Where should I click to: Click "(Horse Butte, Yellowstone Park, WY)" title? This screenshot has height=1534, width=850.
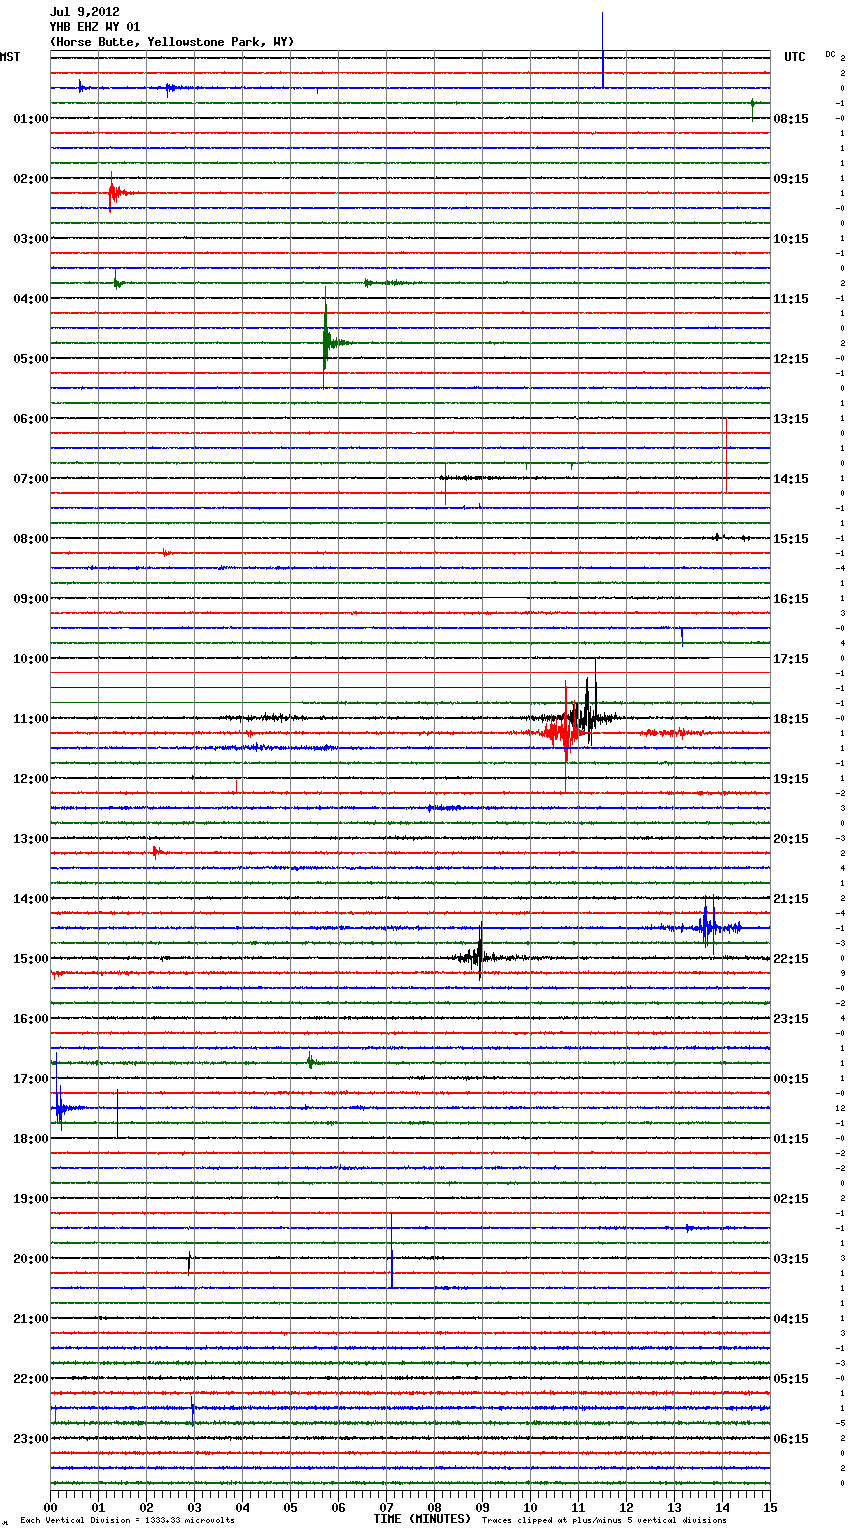(x=172, y=42)
